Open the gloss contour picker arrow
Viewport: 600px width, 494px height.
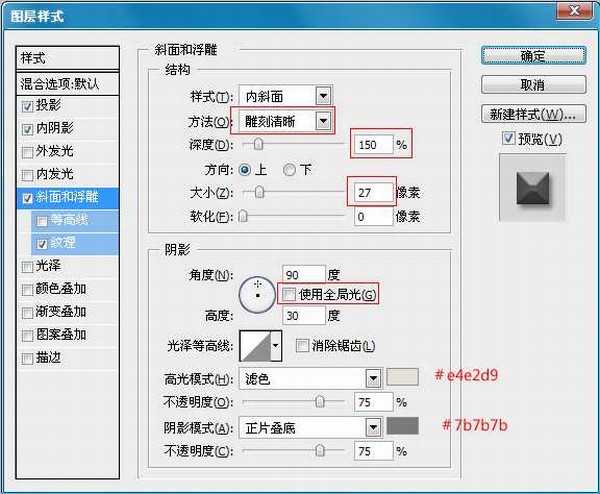tap(276, 346)
